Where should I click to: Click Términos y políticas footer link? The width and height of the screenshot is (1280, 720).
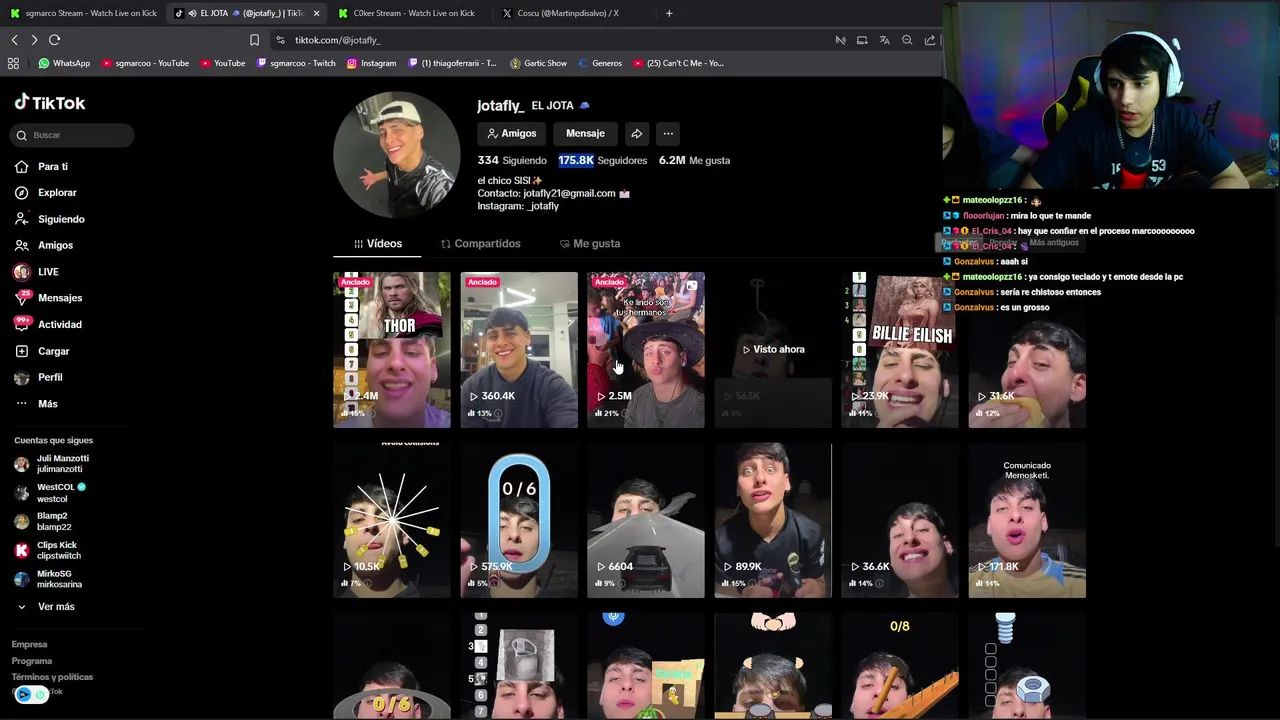point(52,677)
